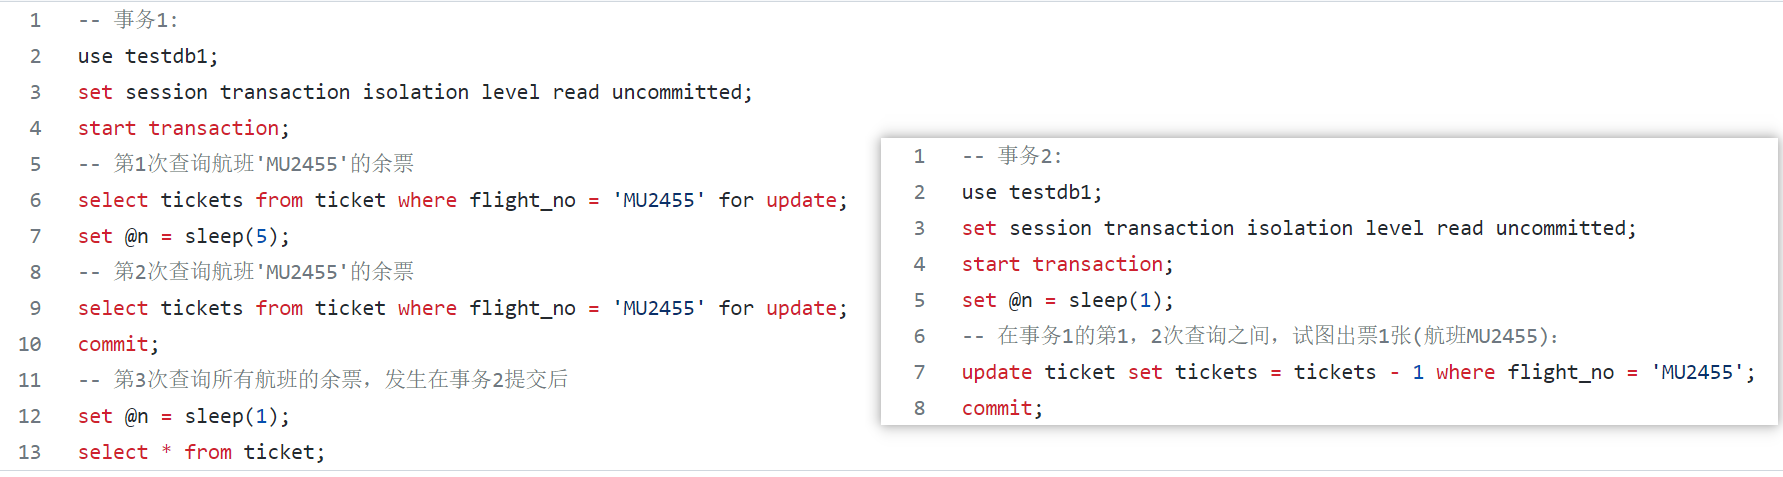This screenshot has width=1783, height=477.
Task: Click the select statement on line 6 of 事务1
Action: pos(462,200)
